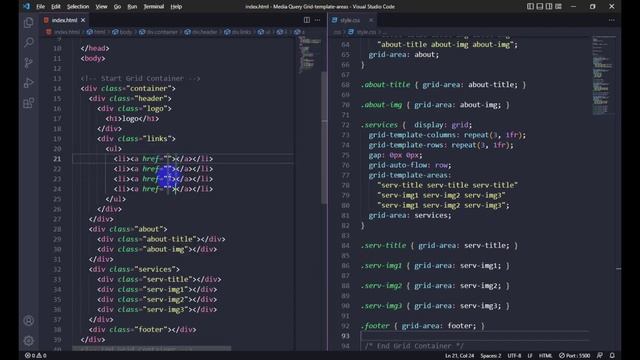This screenshot has width=640, height=360.
Task: Select the index.html breadcrumb file segment
Action: [x=63, y=32]
